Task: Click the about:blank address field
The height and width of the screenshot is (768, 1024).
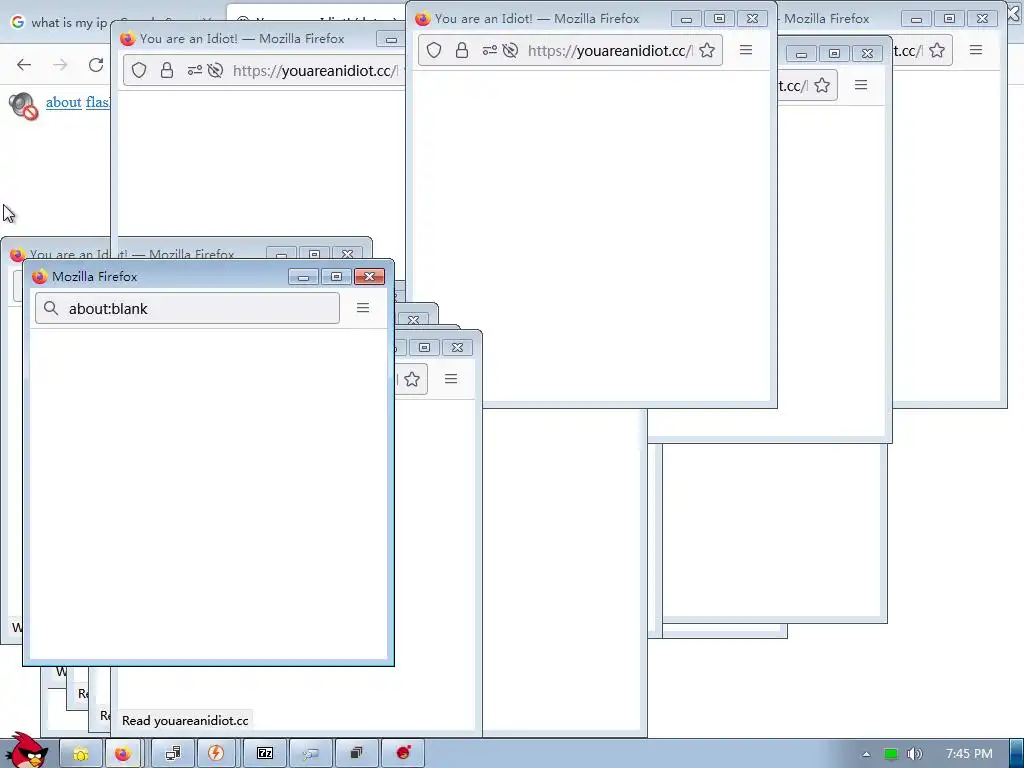Action: click(x=187, y=308)
